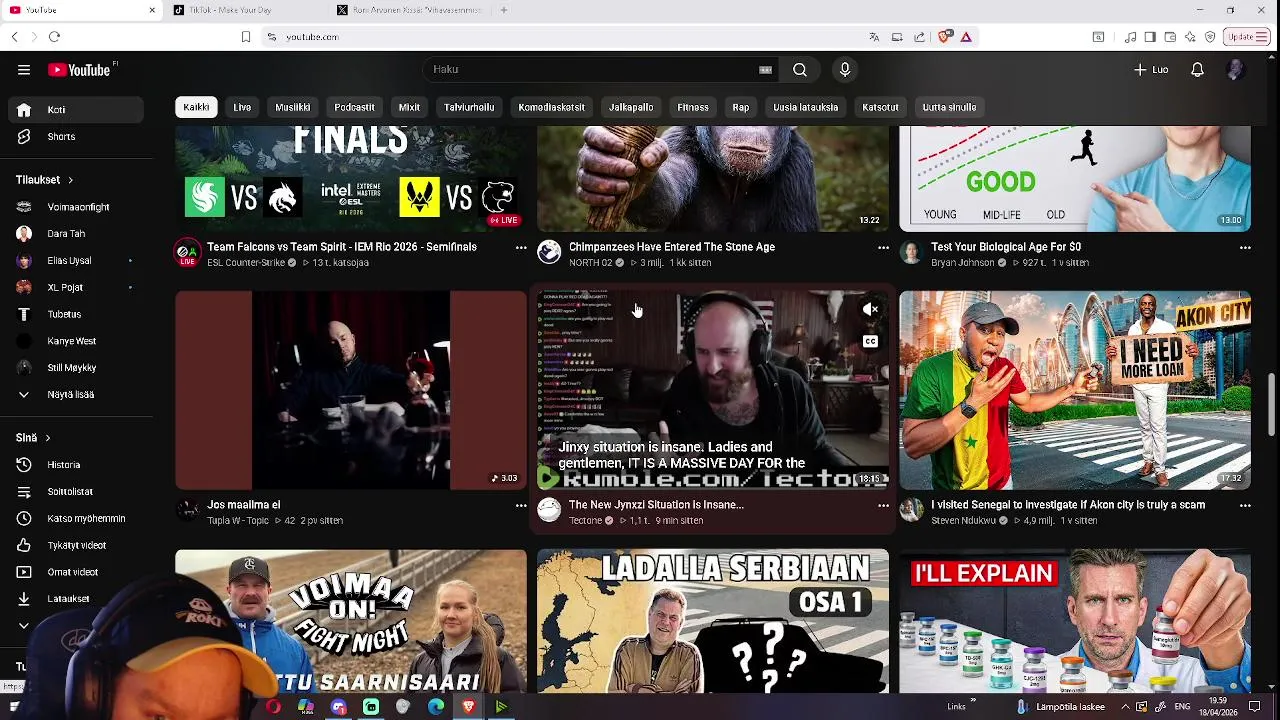Open Tykätyt videot list
The image size is (1280, 720).
pos(76,546)
